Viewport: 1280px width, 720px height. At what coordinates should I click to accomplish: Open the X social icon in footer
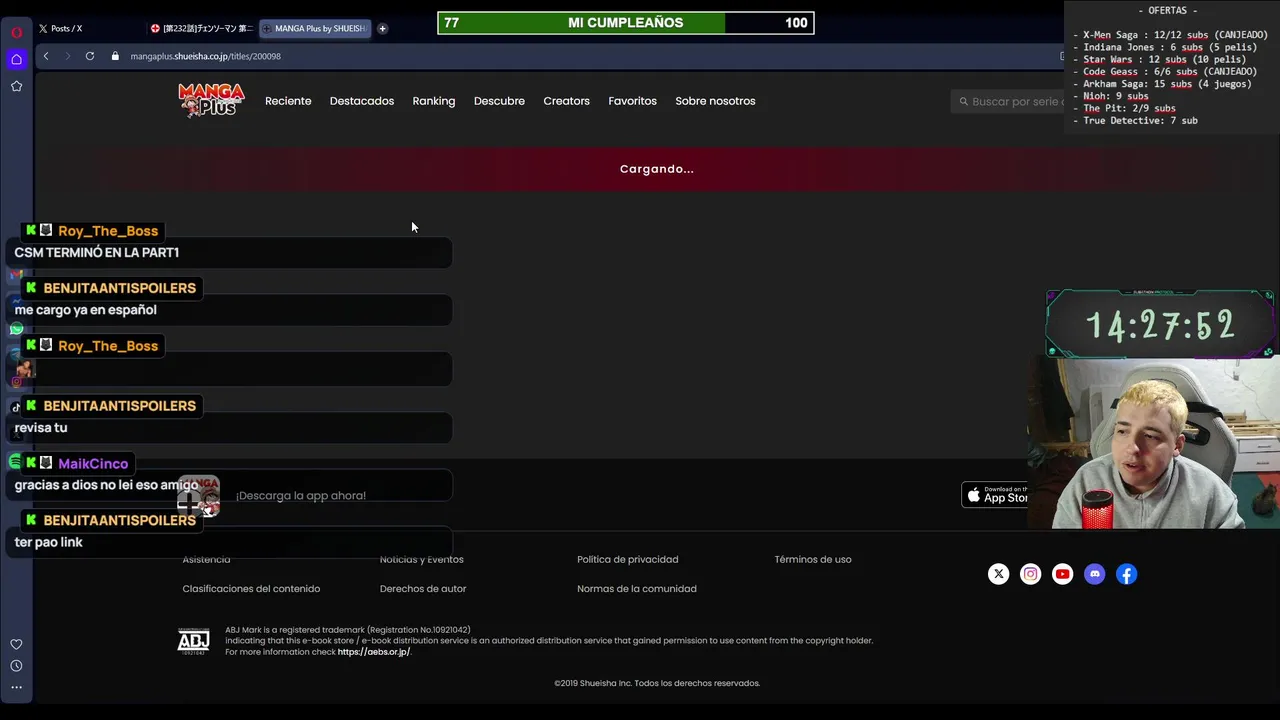(998, 574)
